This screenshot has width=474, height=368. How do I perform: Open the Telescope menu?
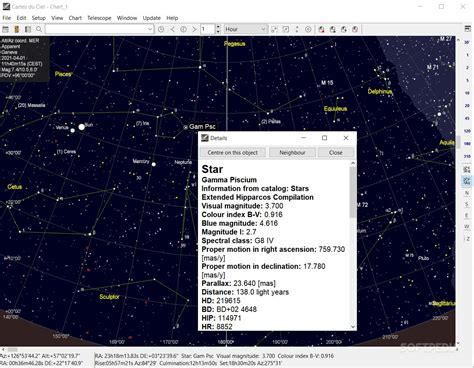[x=99, y=18]
